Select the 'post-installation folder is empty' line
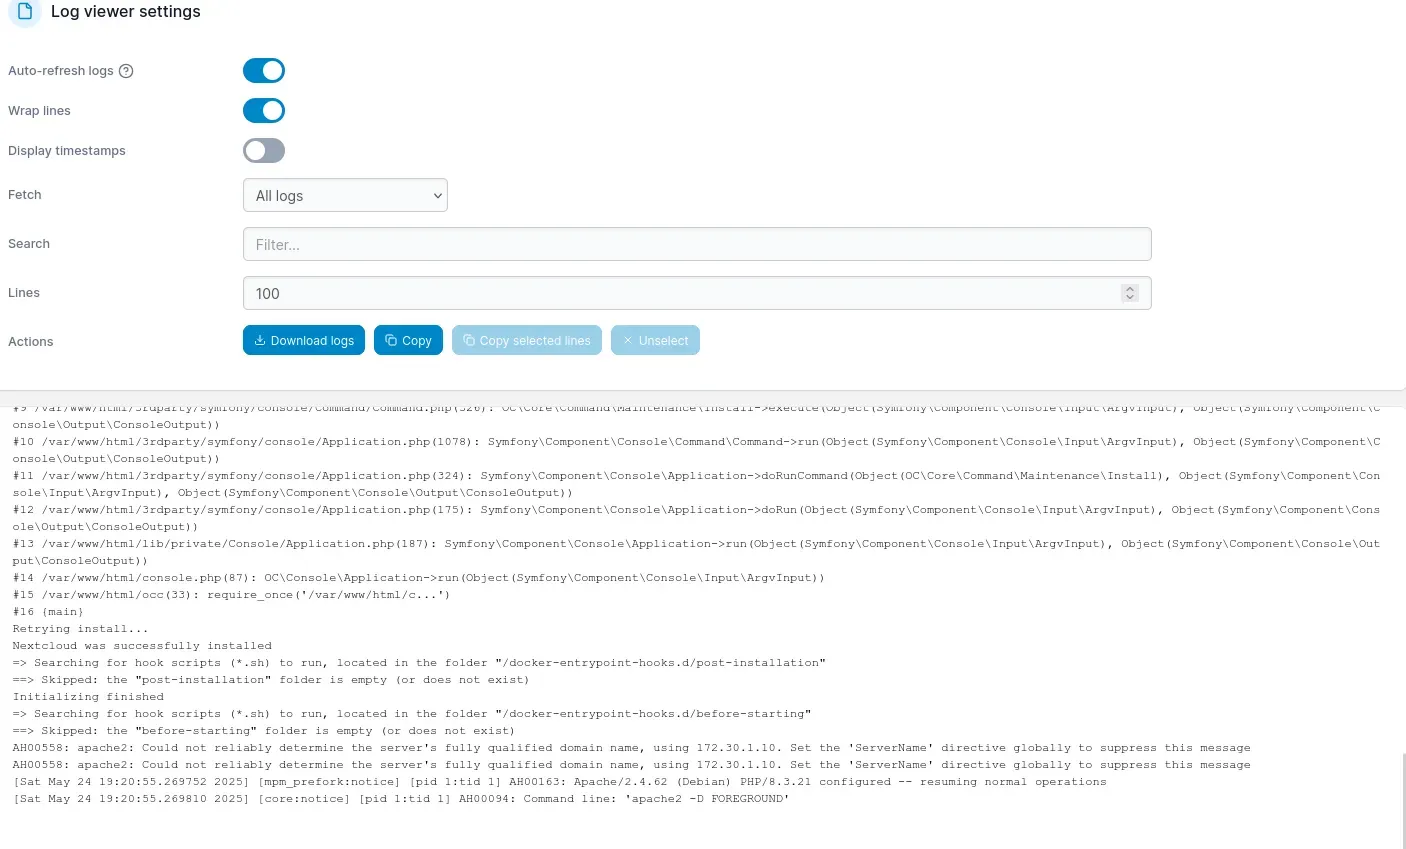This screenshot has height=849, width=1406. tap(271, 680)
